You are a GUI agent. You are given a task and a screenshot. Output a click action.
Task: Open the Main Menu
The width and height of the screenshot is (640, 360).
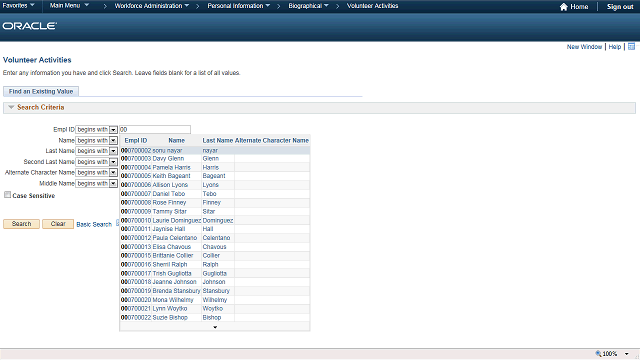69,6
